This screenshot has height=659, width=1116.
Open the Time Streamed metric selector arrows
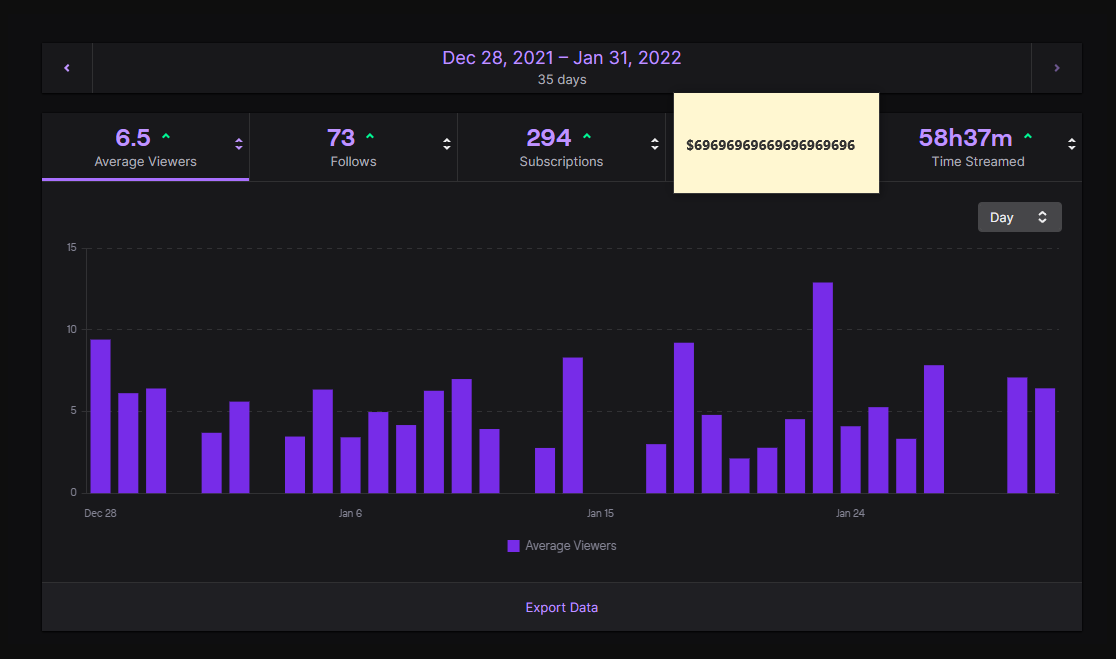coord(1072,144)
